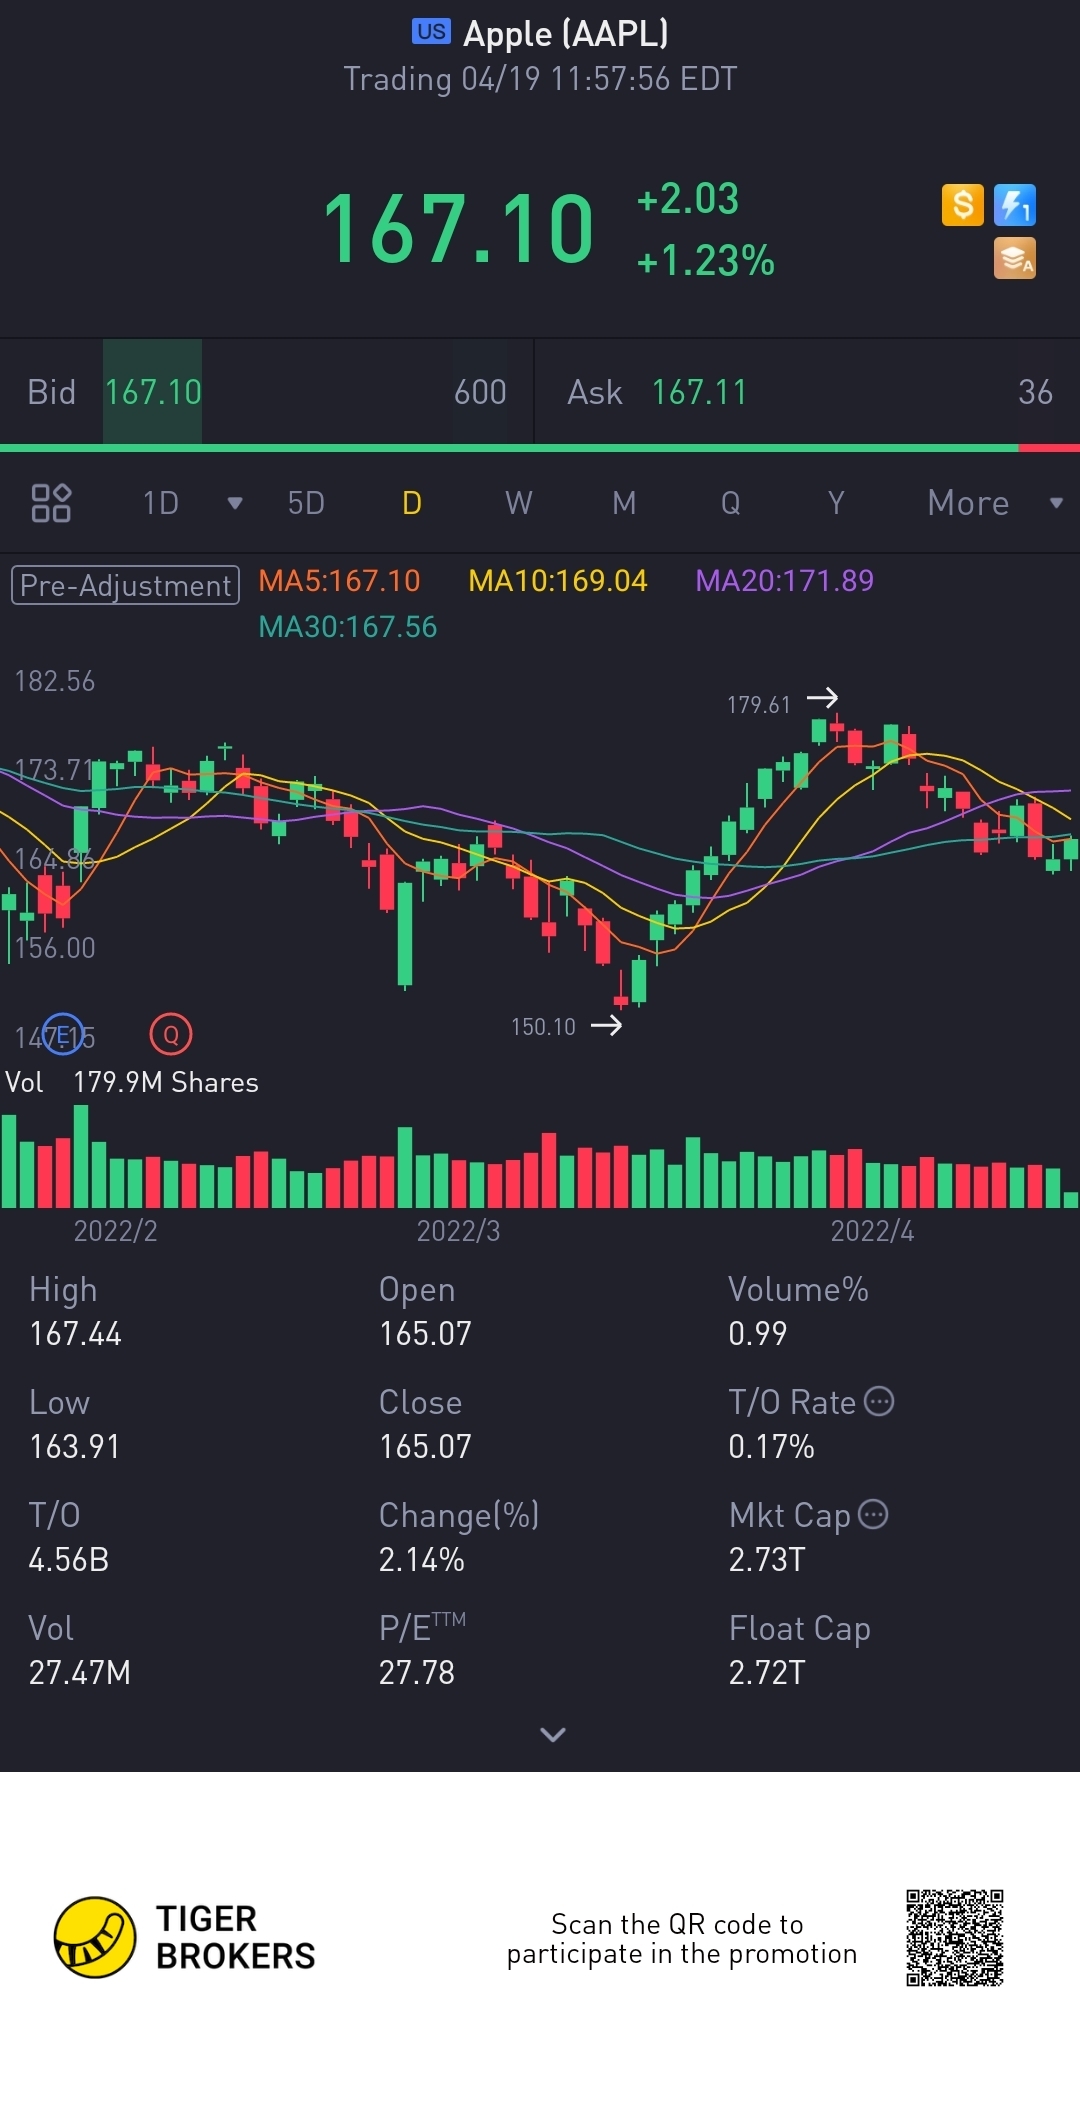Screen dimensions: 1080x2104
Task: Tap the red Q quarterly marker
Action: click(x=171, y=1035)
